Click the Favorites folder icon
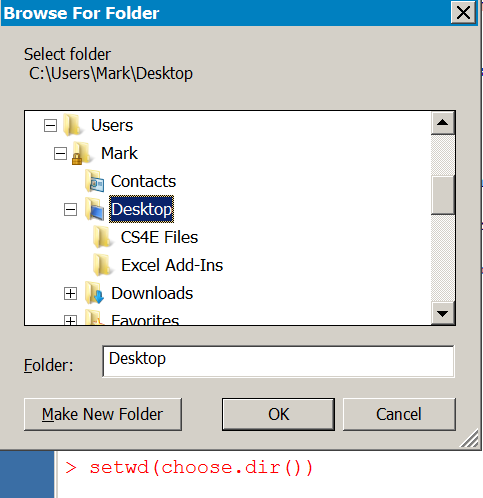The image size is (483, 498). tap(94, 317)
